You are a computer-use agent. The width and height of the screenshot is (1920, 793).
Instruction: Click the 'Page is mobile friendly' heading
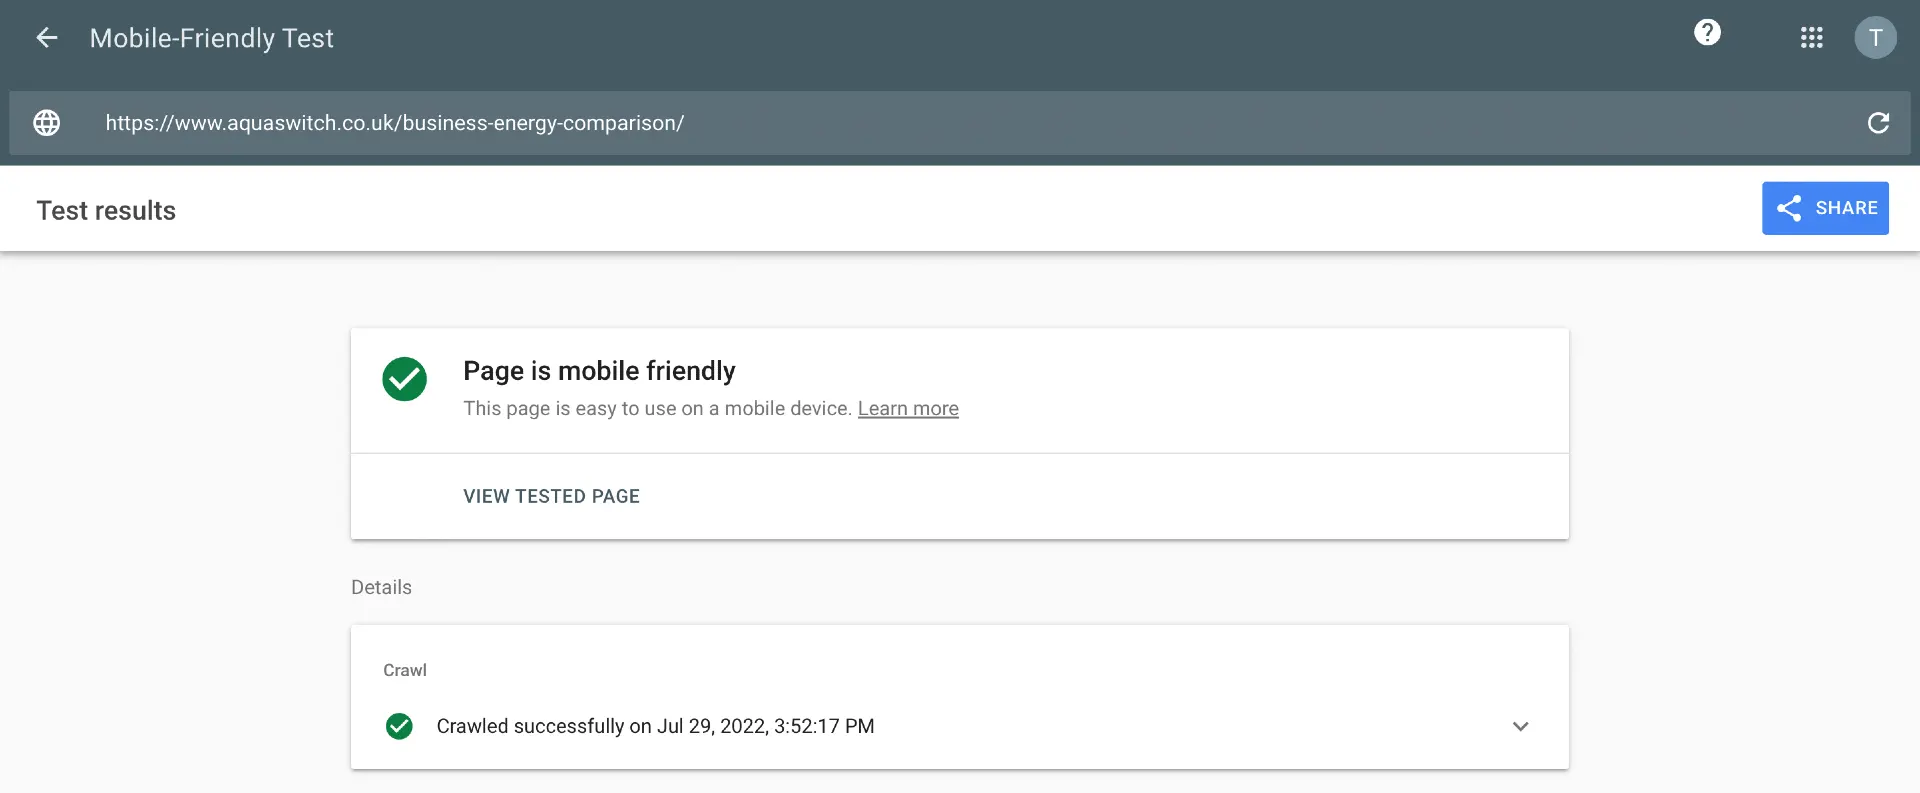pyautogui.click(x=599, y=371)
